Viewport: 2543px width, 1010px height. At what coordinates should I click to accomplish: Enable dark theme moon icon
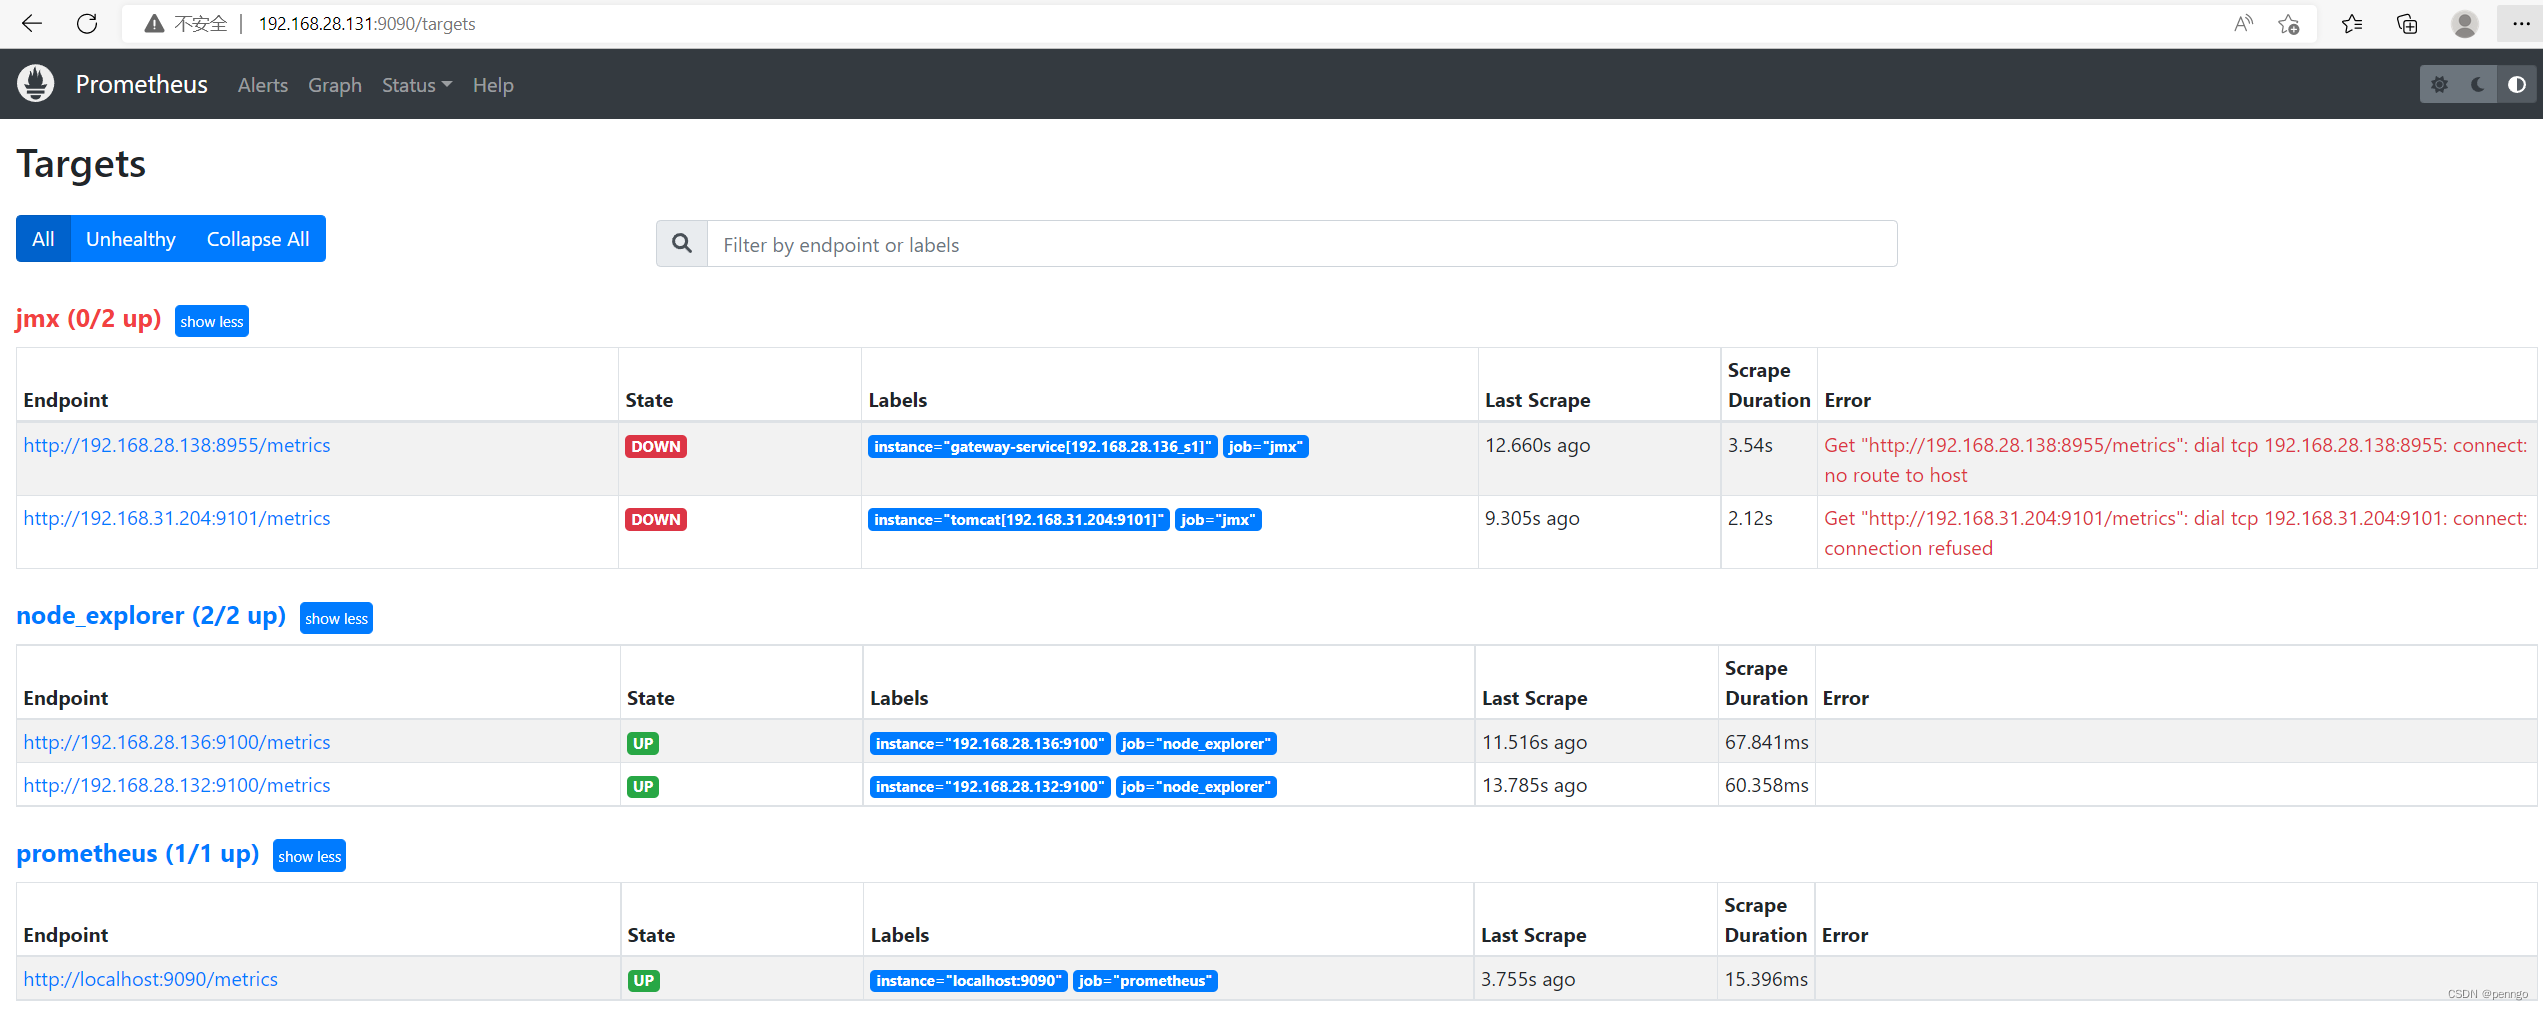pos(2477,85)
